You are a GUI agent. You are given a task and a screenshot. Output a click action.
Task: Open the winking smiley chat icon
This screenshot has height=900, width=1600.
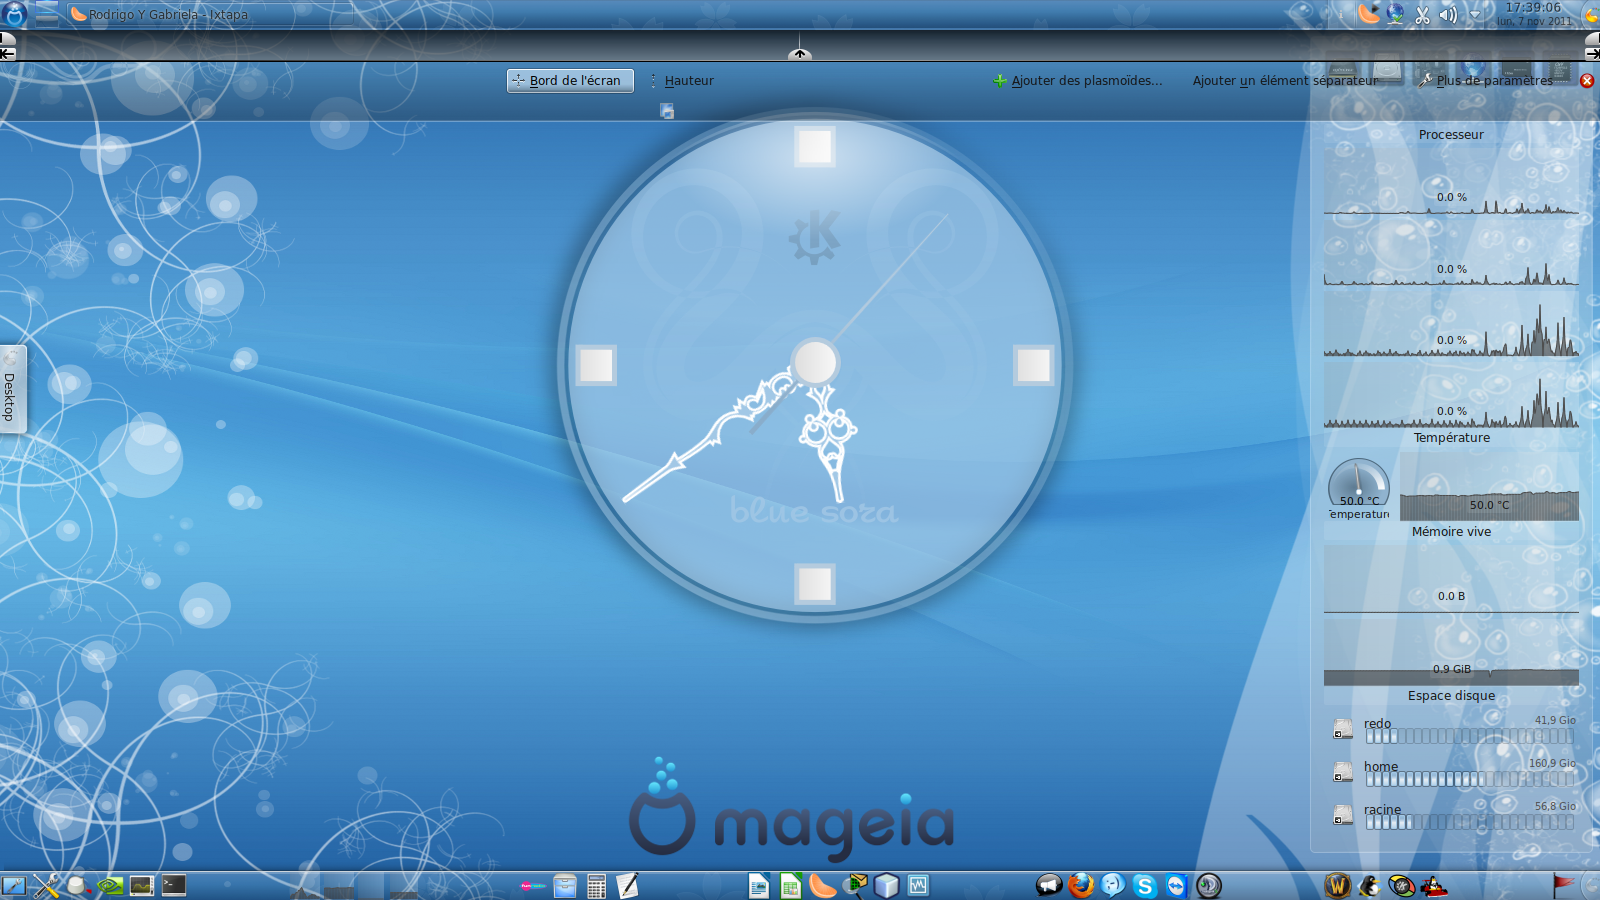(x=1113, y=885)
